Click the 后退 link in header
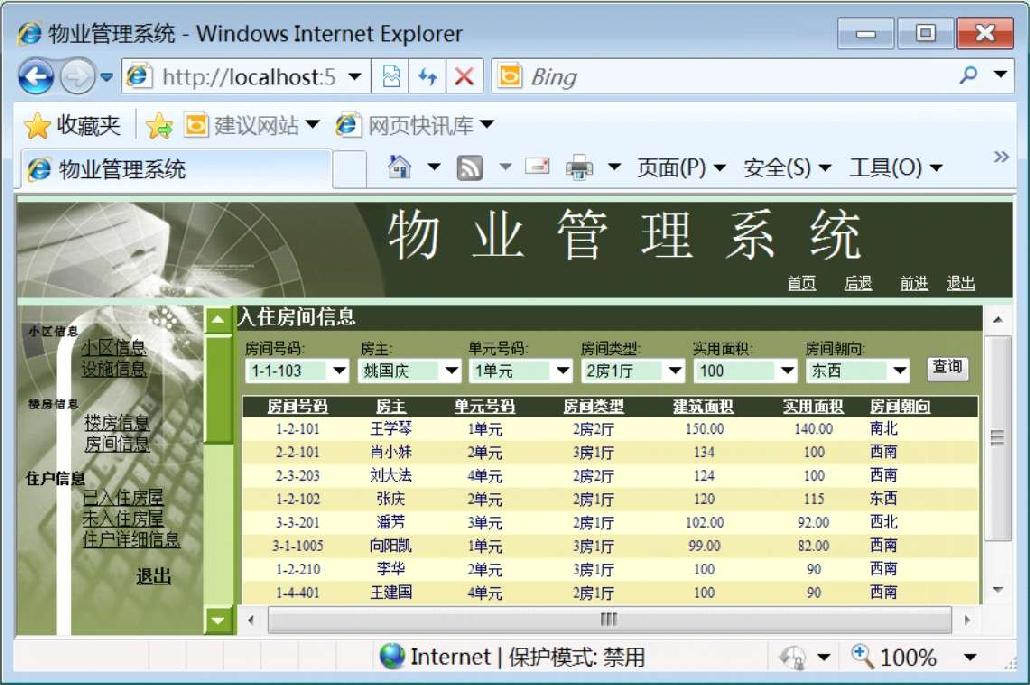This screenshot has height=685, width=1030. point(858,284)
